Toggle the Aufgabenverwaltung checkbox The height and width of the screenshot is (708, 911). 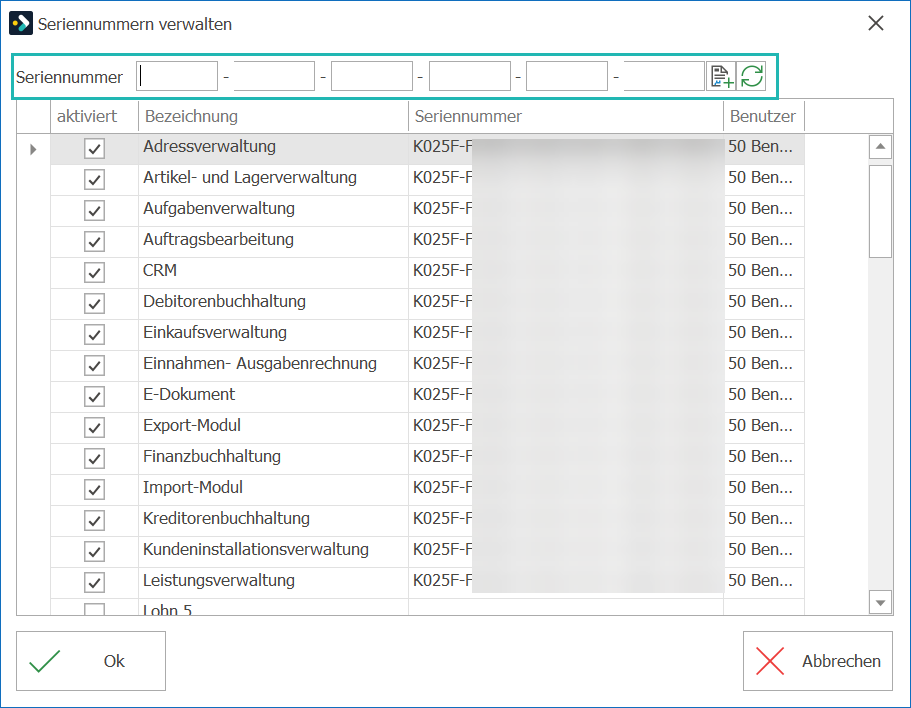coord(94,210)
